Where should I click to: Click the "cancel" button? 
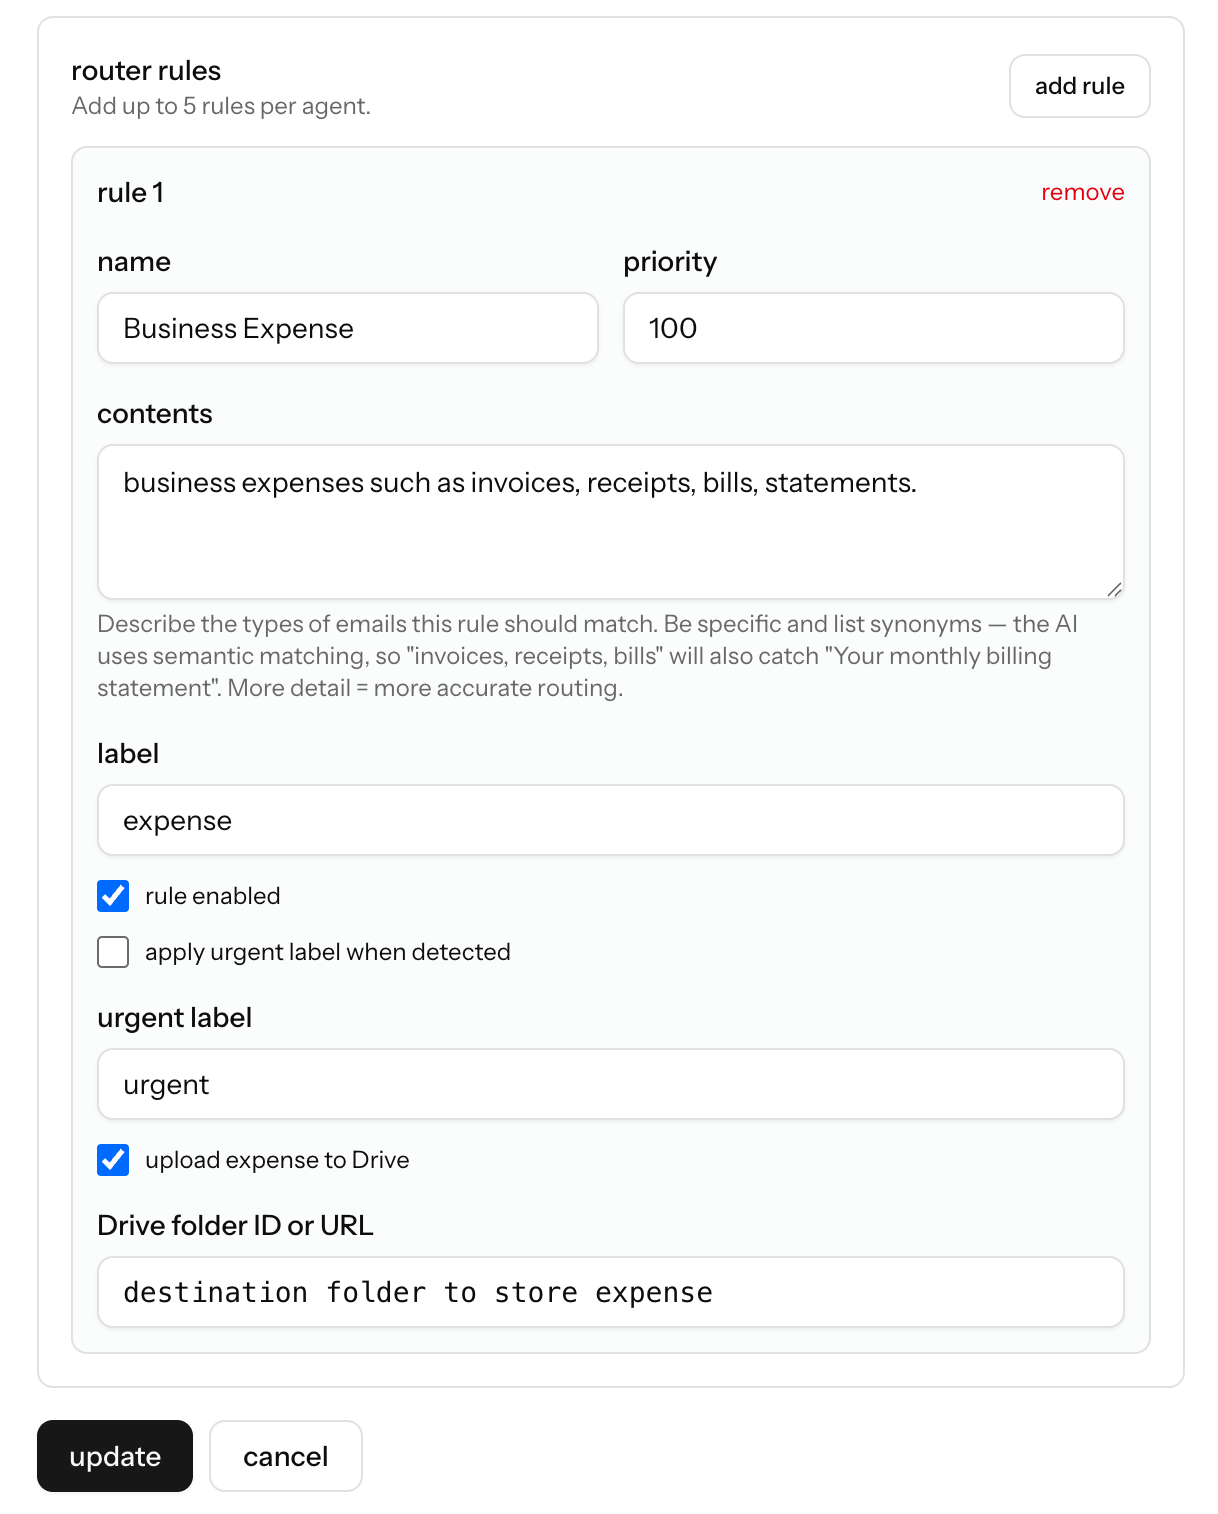tap(285, 1456)
